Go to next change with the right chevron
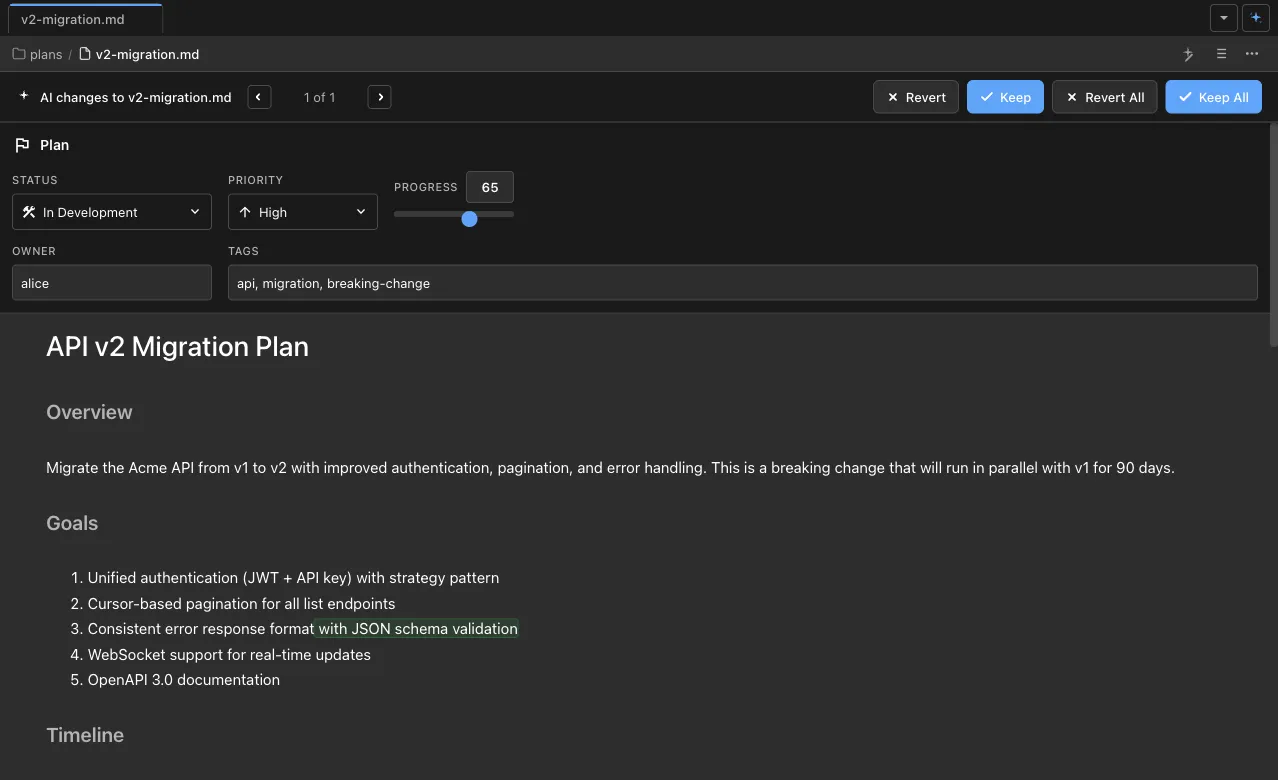The width and height of the screenshot is (1278, 780). tap(379, 97)
